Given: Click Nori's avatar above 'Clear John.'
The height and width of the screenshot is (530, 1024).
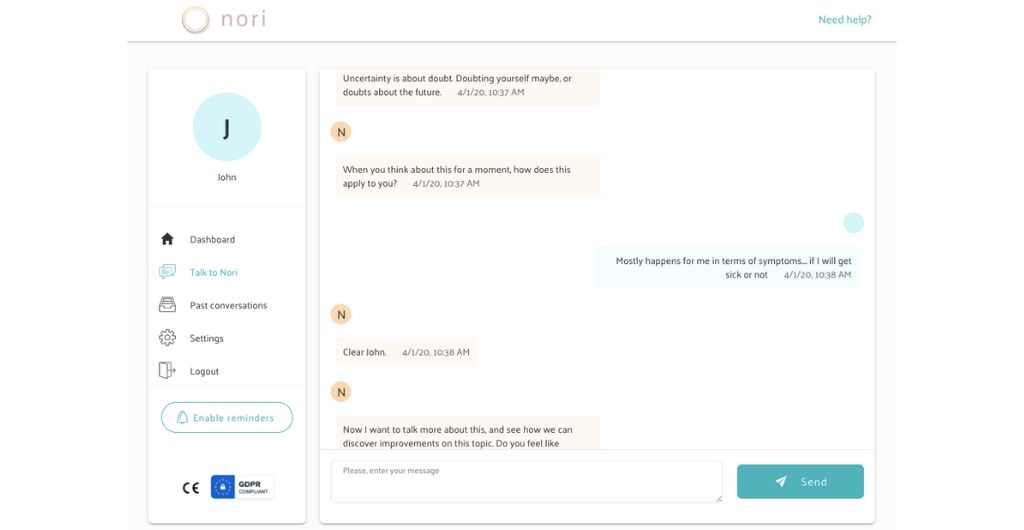Looking at the screenshot, I should 341,315.
